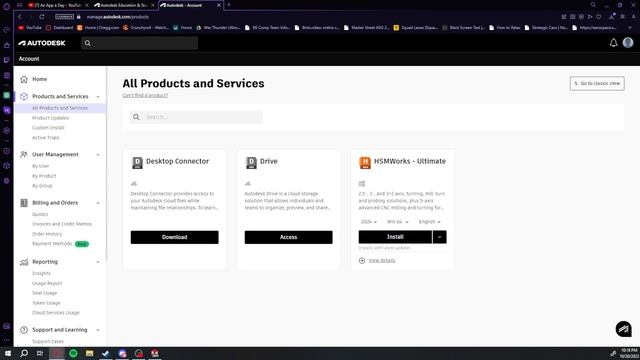Open a new browser tab with the plus
640x360 pixels.
[229, 5]
